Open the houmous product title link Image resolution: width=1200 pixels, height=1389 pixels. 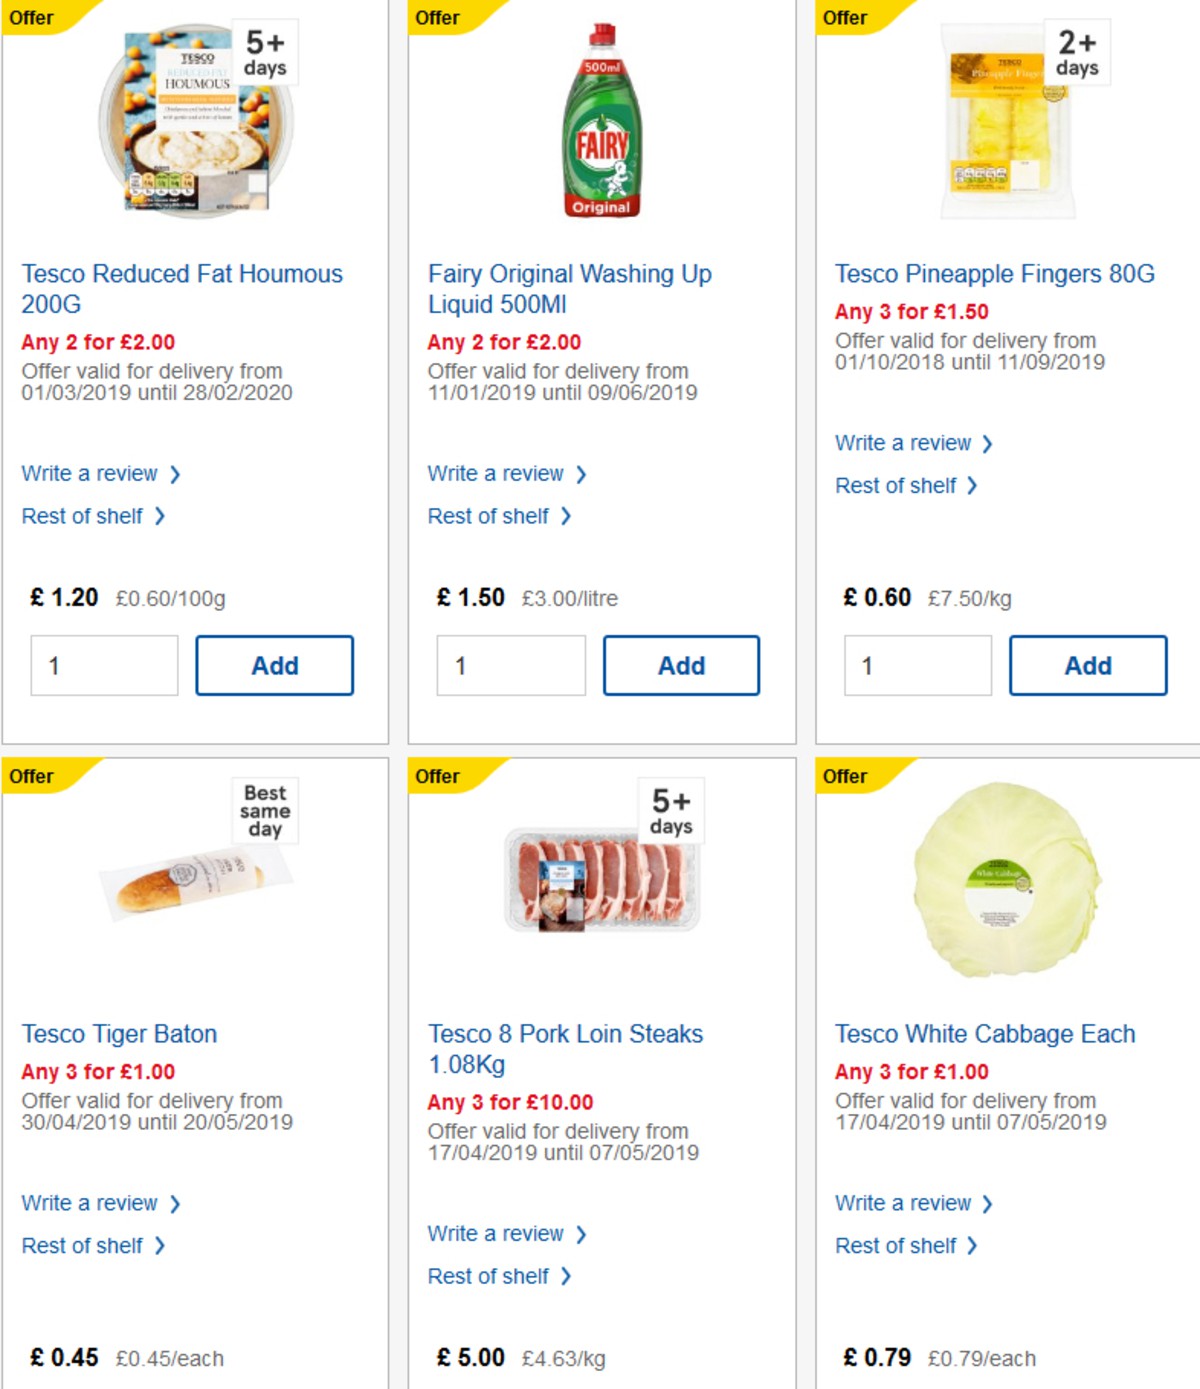(x=182, y=289)
